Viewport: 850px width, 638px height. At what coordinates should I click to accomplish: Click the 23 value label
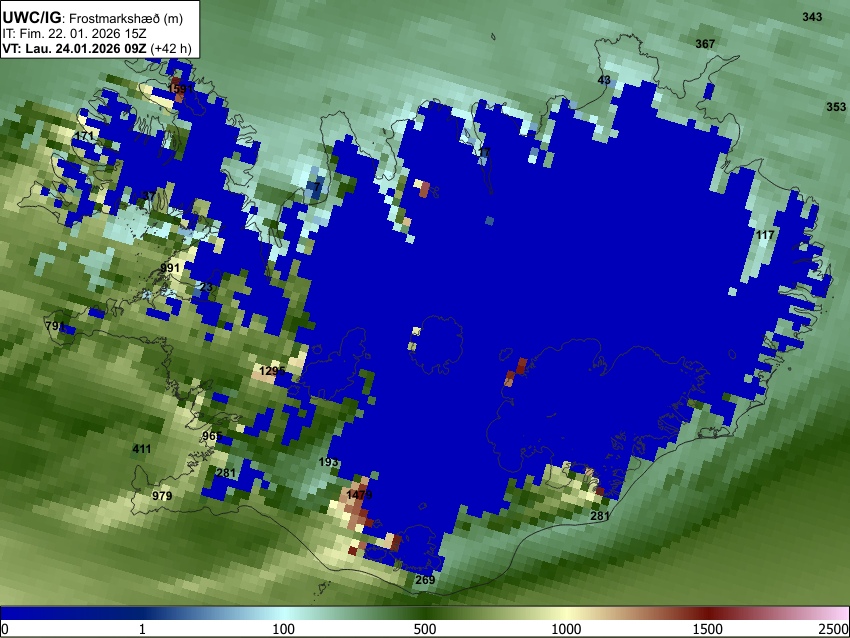pyautogui.click(x=207, y=287)
